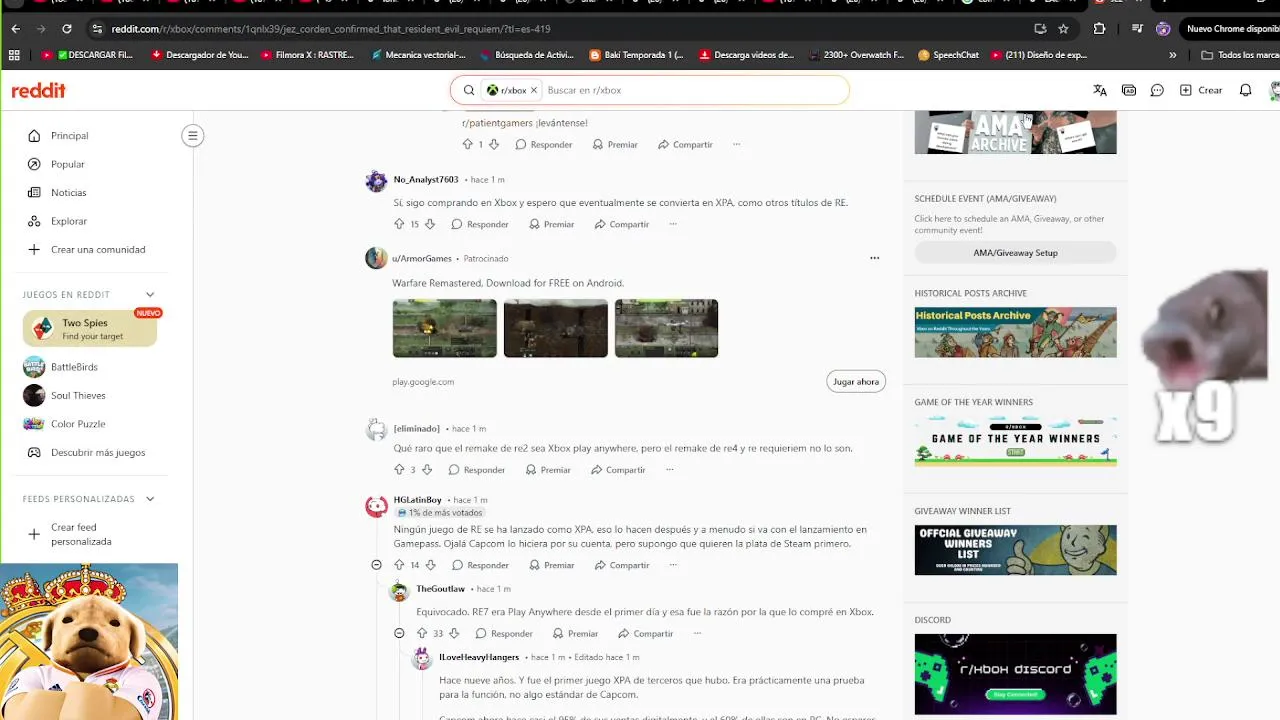The image size is (1280, 720).
Task: Open the No_Analyst7603 user profile
Action: pos(426,179)
